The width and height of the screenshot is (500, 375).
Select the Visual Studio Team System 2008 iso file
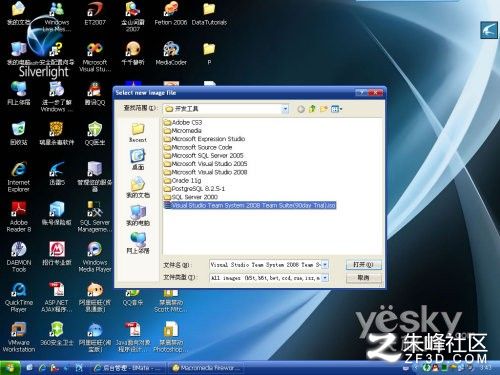pos(250,205)
